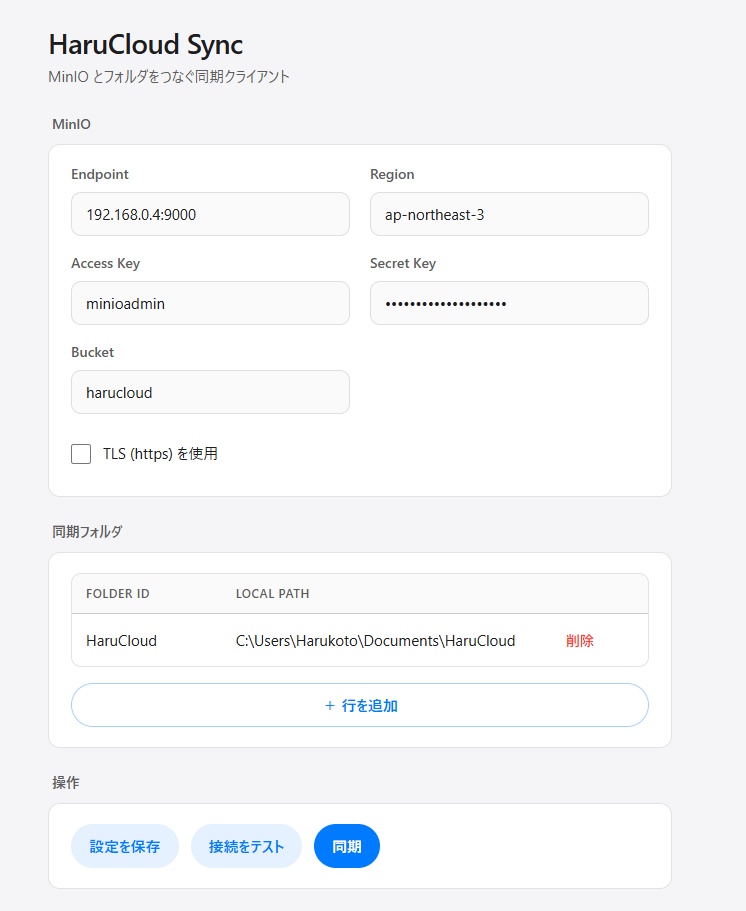Click the Endpoint input field
The image size is (746, 911).
click(x=210, y=214)
